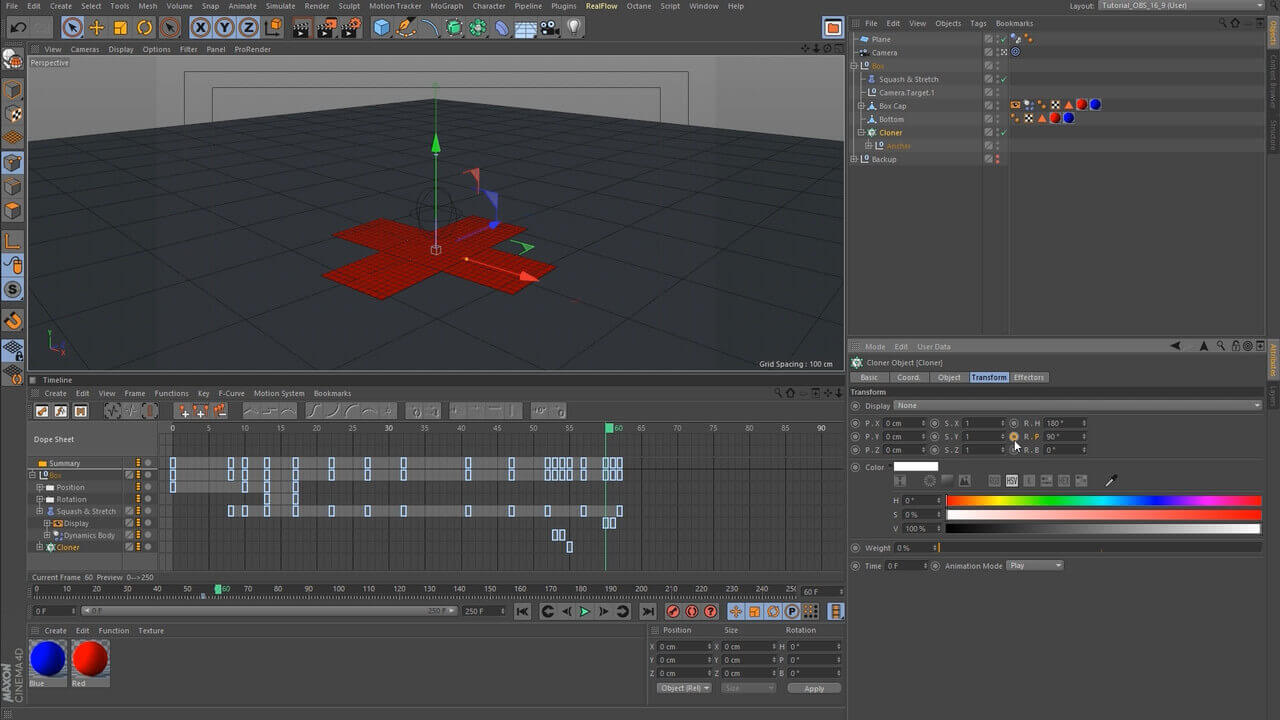
Task: Toggle the Cloner object's enable checkmark
Action: [x=1003, y=132]
